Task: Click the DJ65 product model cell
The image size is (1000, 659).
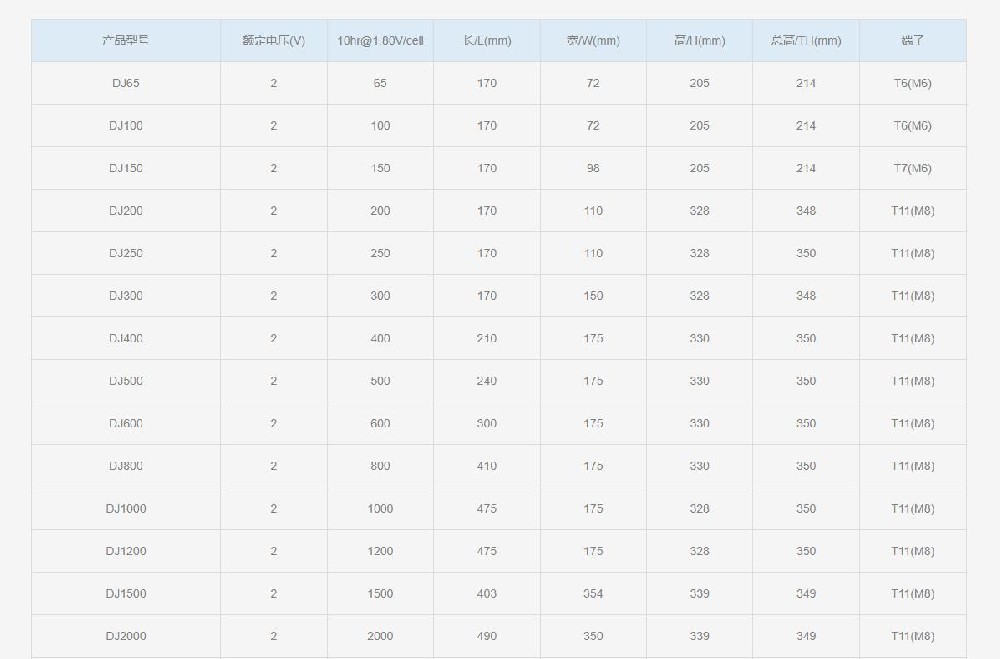Action: click(x=126, y=83)
